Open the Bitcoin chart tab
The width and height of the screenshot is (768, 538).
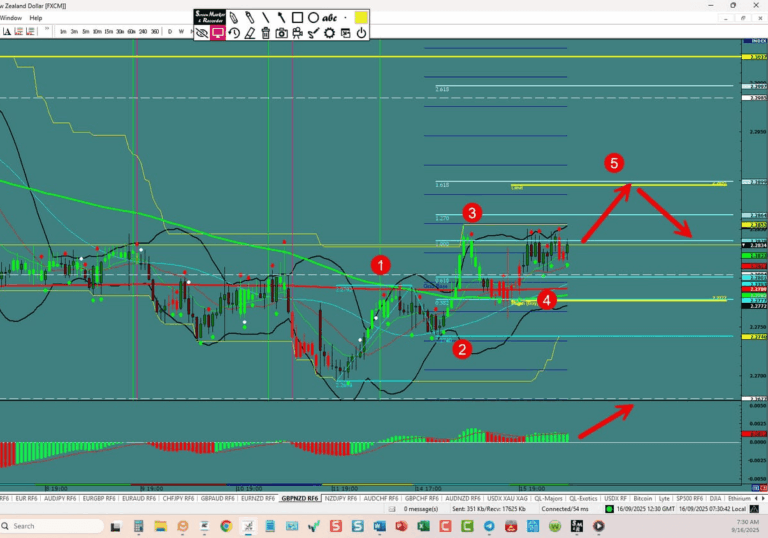pyautogui.click(x=643, y=498)
